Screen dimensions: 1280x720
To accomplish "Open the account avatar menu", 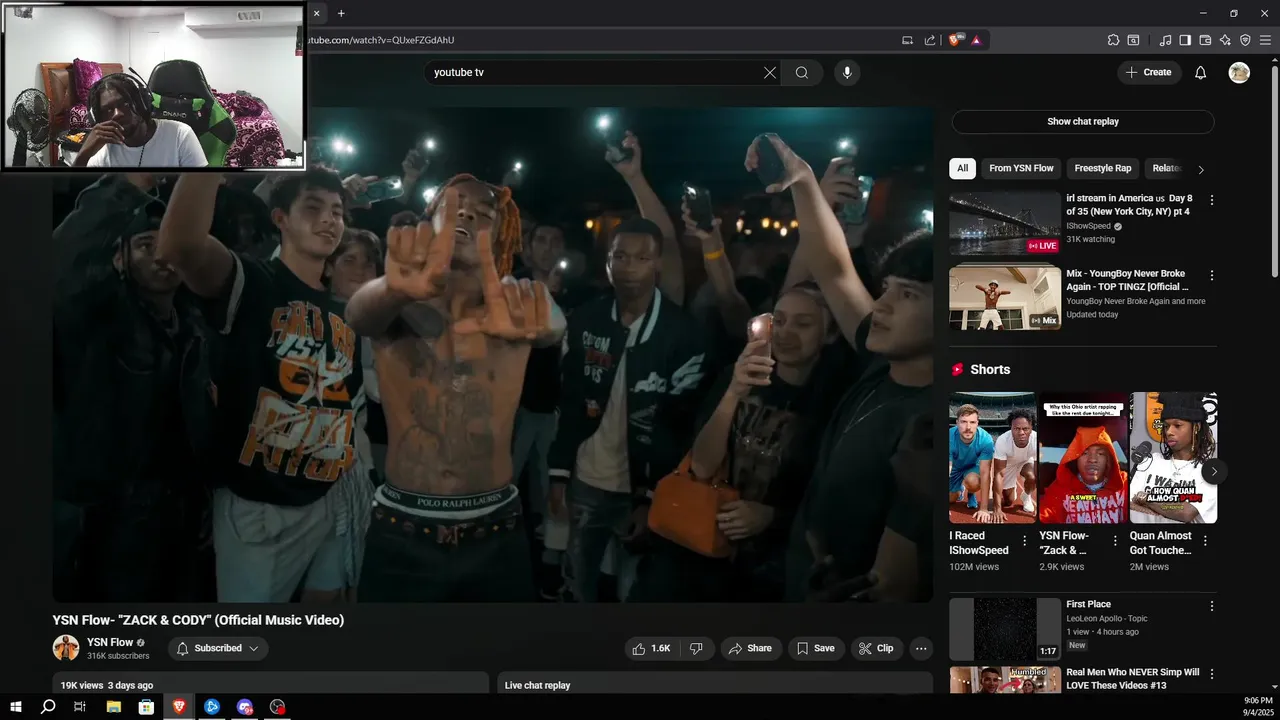I will pyautogui.click(x=1239, y=72).
